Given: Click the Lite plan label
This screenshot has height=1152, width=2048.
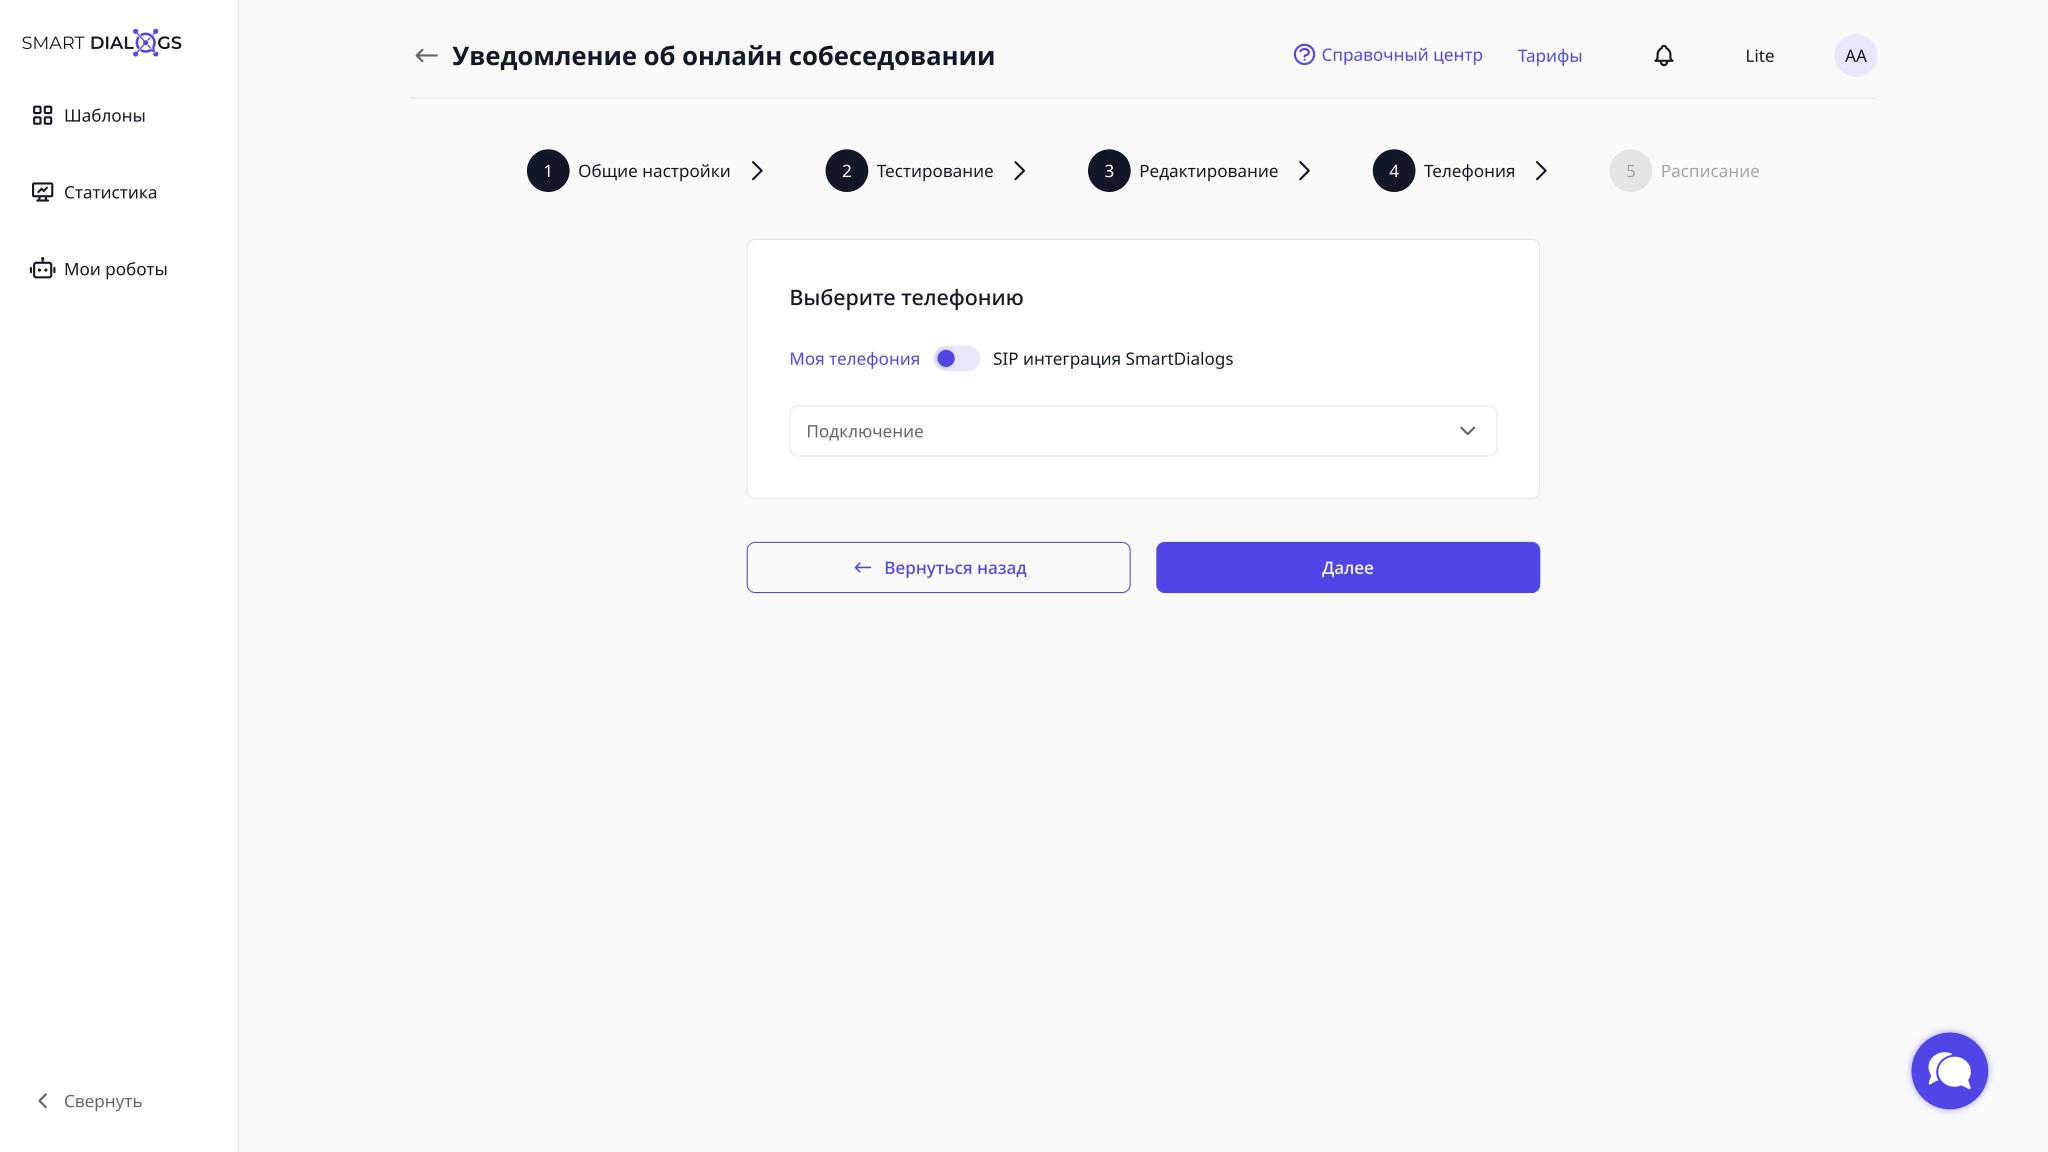Looking at the screenshot, I should [1759, 56].
